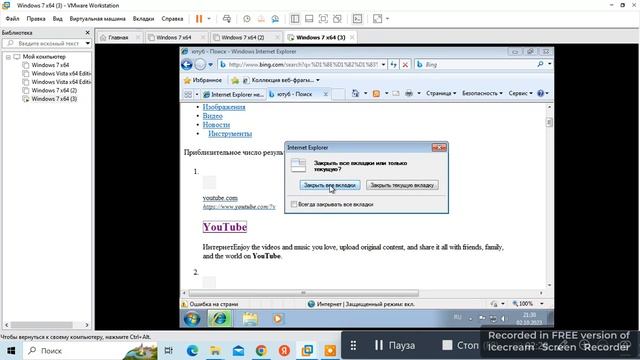The width and height of the screenshot is (640, 360).
Task: Click 'Пауза' in the screen recorder bar
Action: click(x=395, y=345)
